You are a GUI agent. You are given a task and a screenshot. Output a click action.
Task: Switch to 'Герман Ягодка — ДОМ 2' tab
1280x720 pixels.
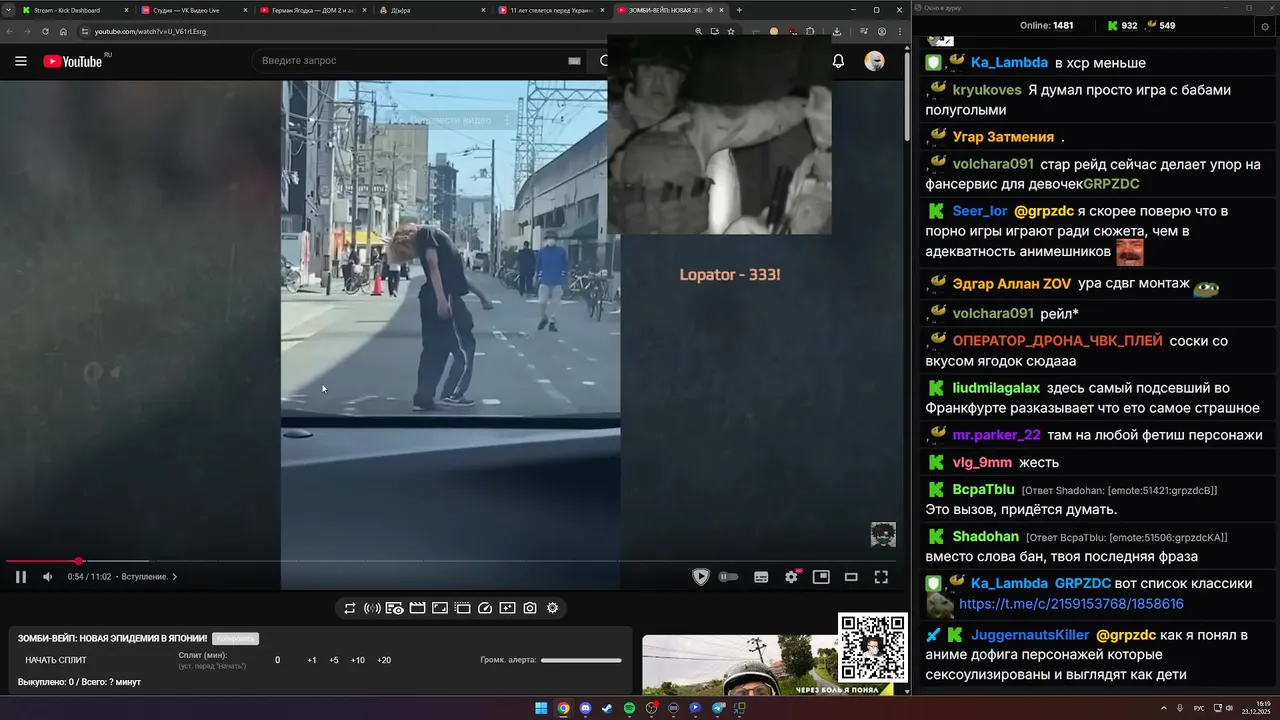pos(312,10)
